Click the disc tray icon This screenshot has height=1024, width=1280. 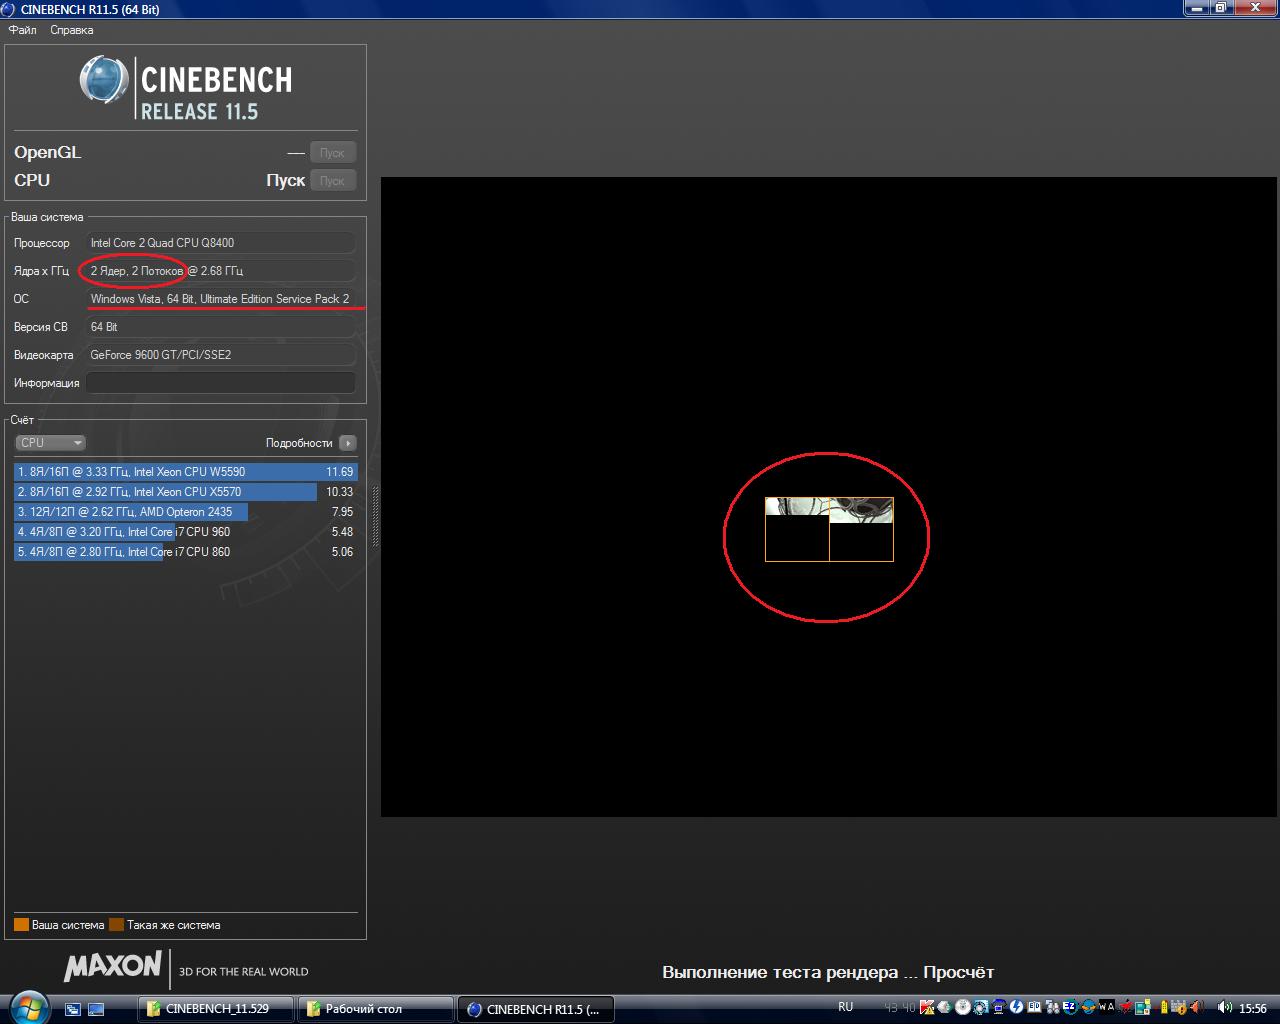[962, 1008]
